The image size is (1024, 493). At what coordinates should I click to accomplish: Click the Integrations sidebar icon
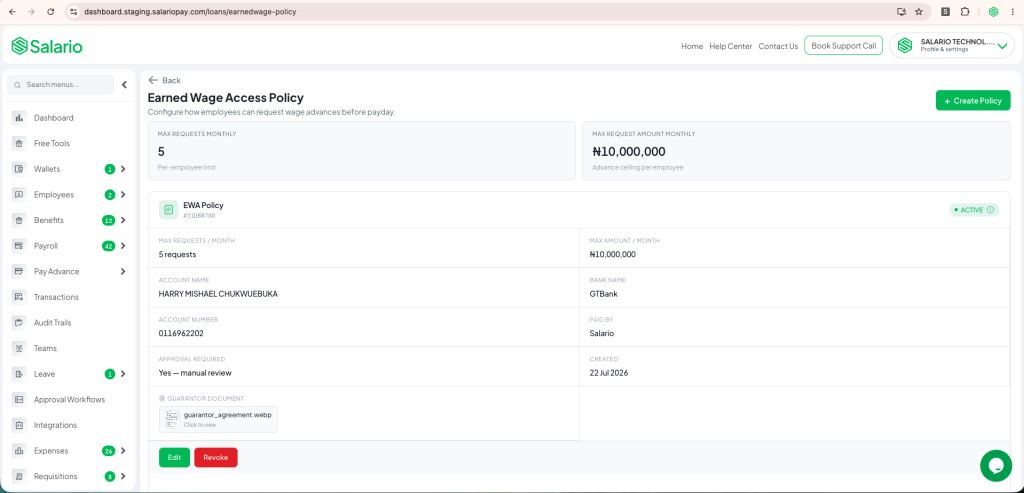point(19,425)
